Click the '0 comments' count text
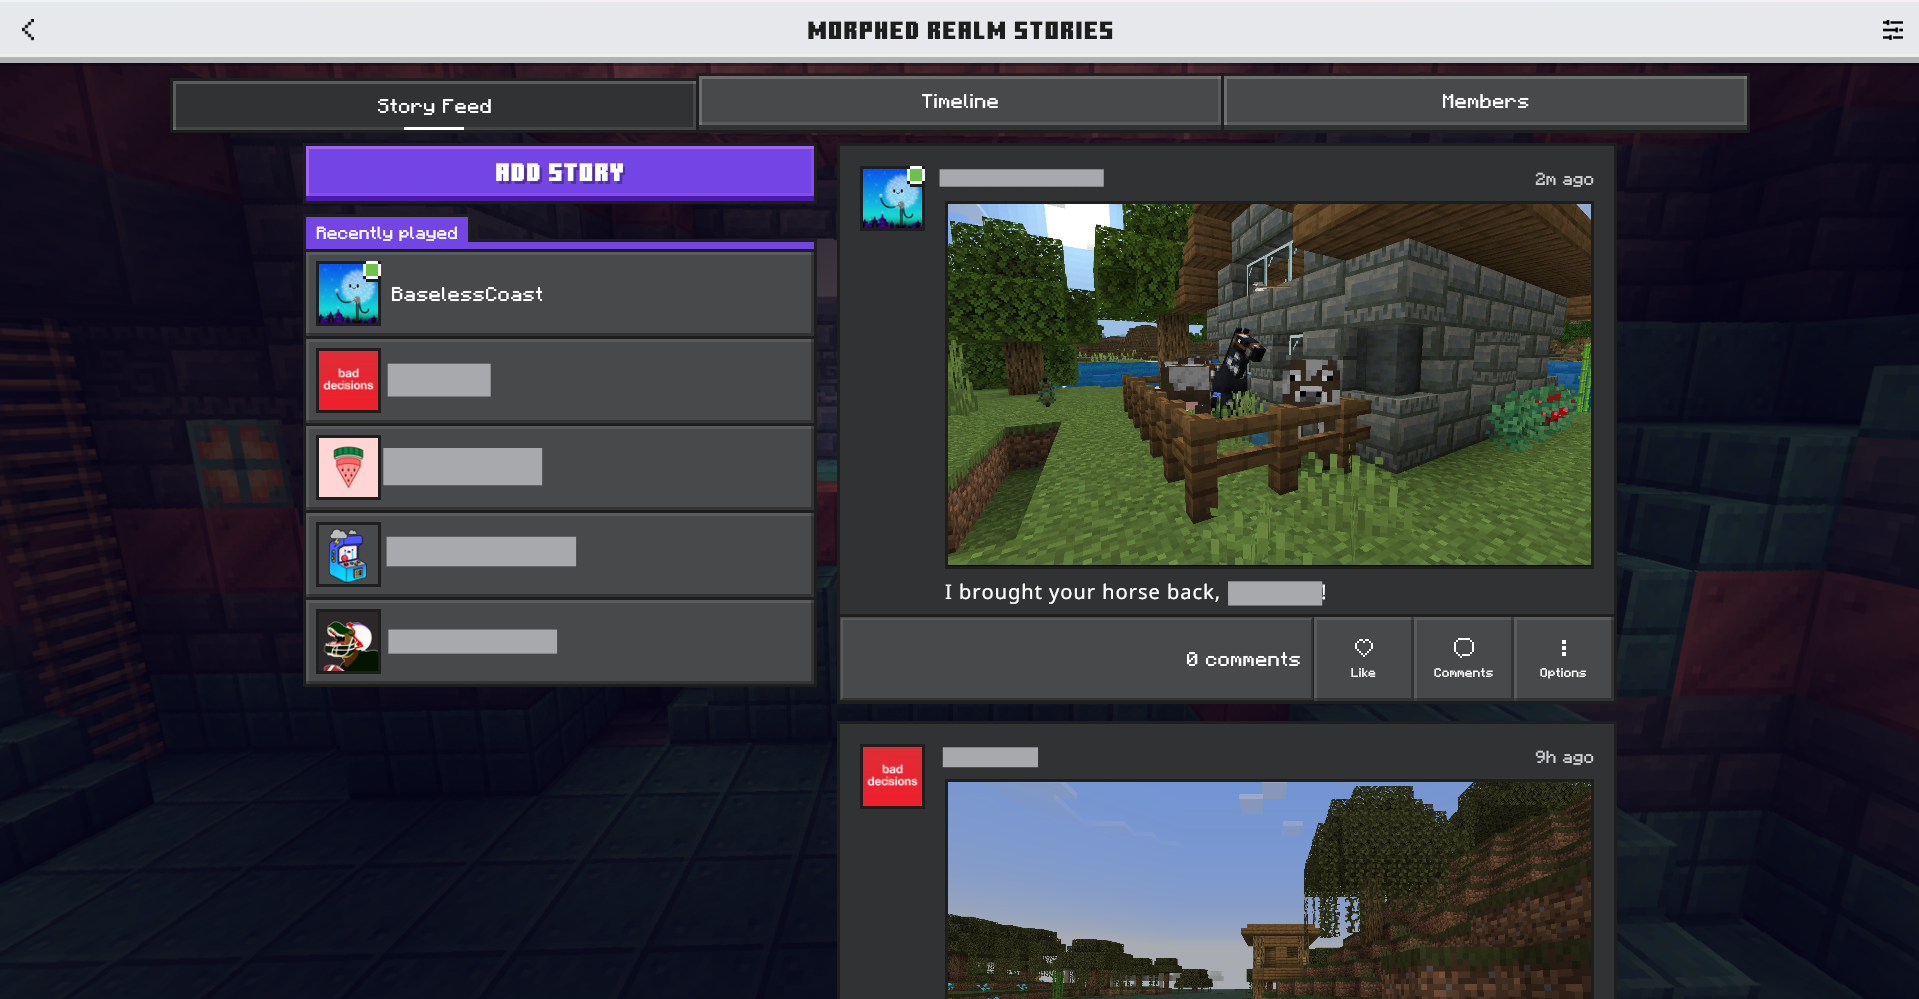Screen dimensions: 1919x999 click(1243, 659)
